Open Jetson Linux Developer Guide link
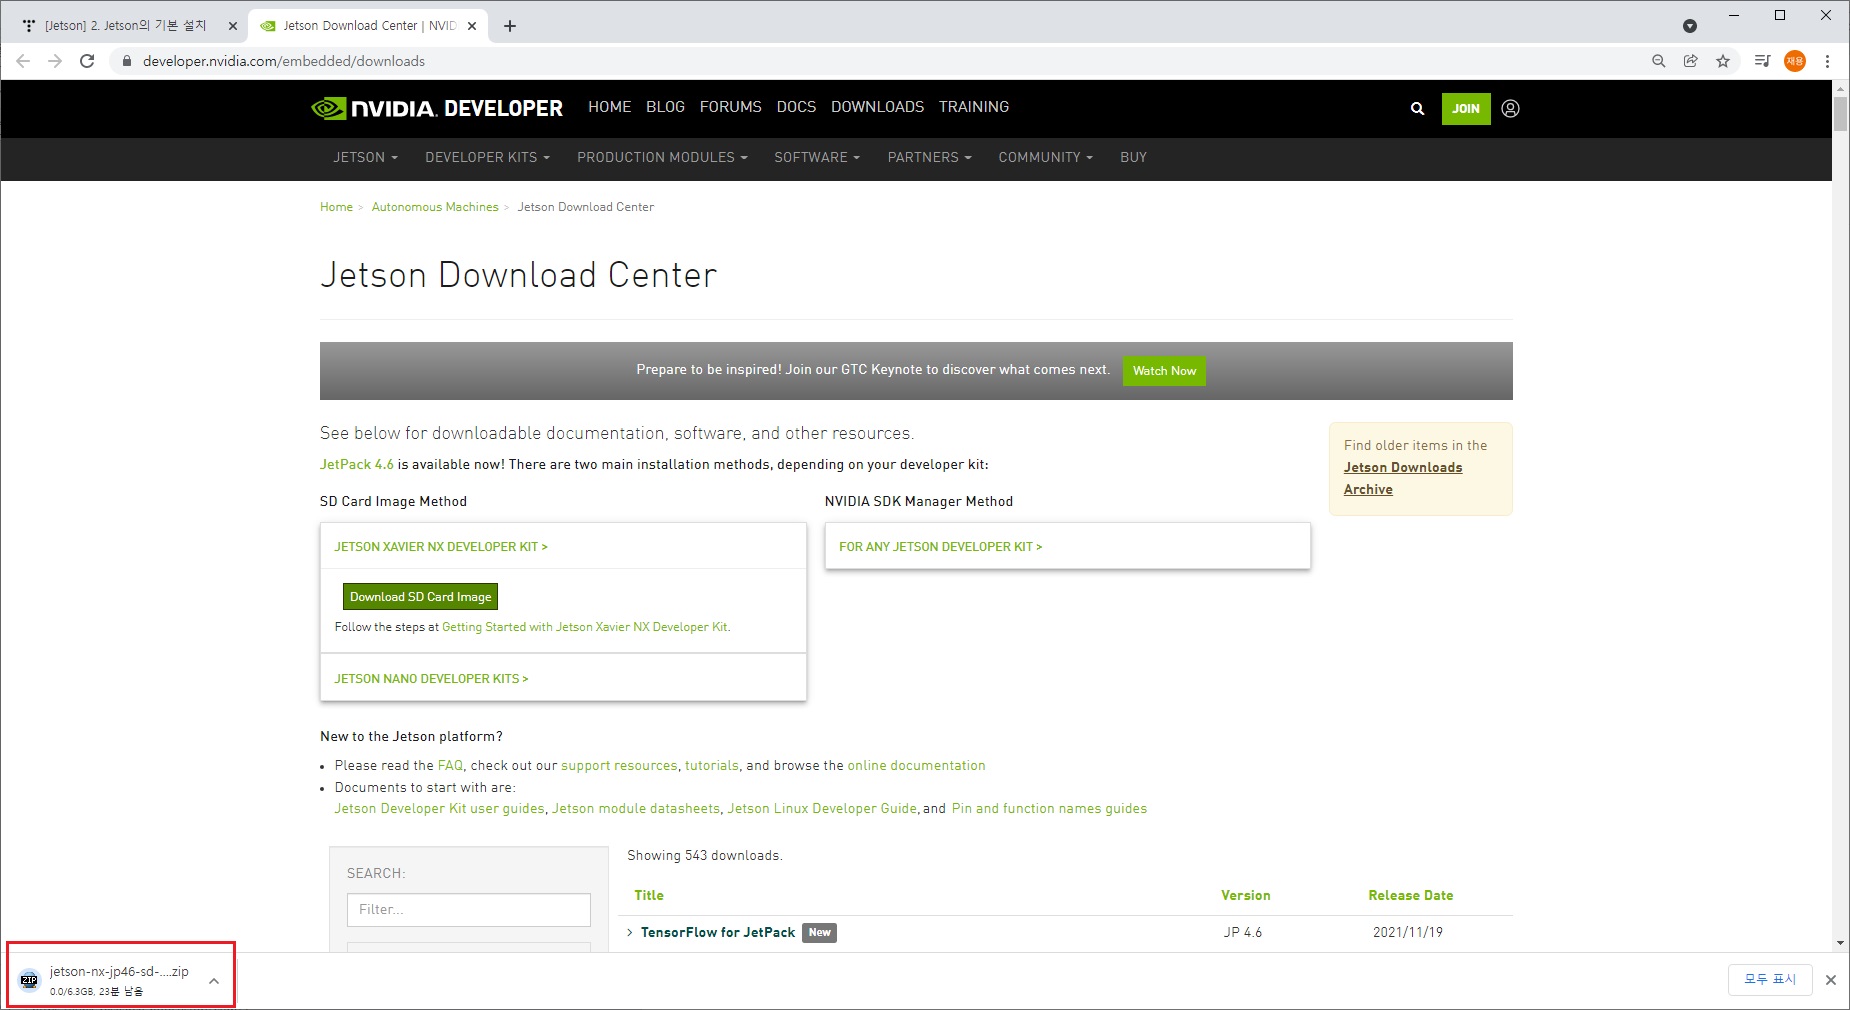Screen dimensions: 1850x1010 [x=822, y=808]
